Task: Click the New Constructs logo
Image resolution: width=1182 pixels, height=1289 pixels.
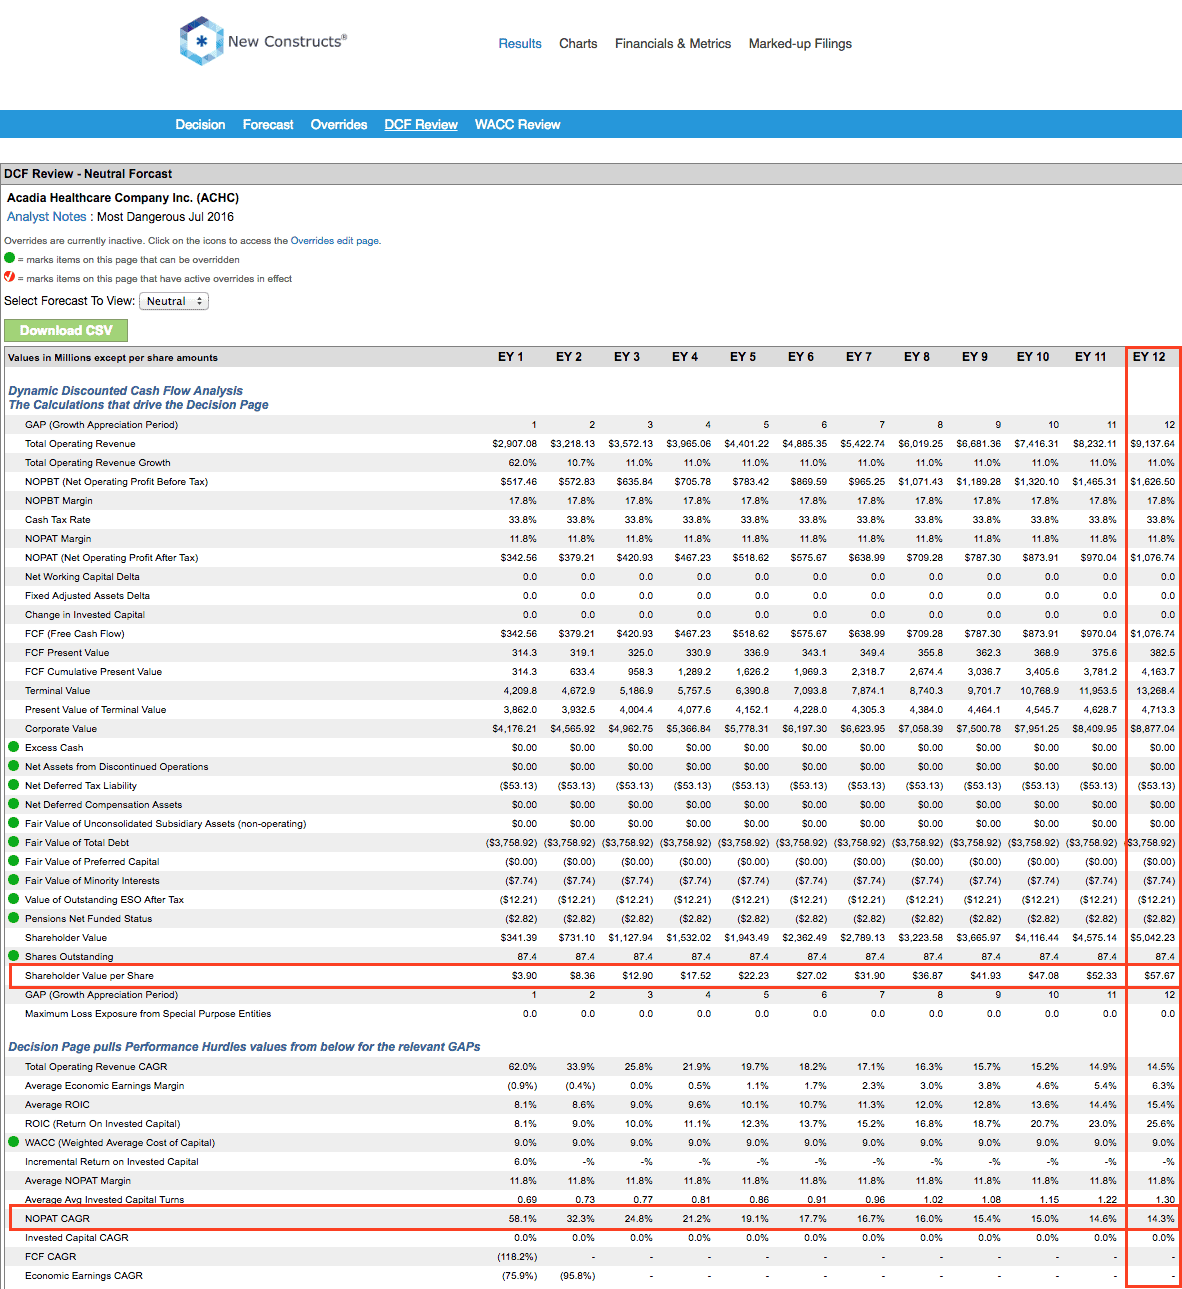Action: pyautogui.click(x=263, y=41)
